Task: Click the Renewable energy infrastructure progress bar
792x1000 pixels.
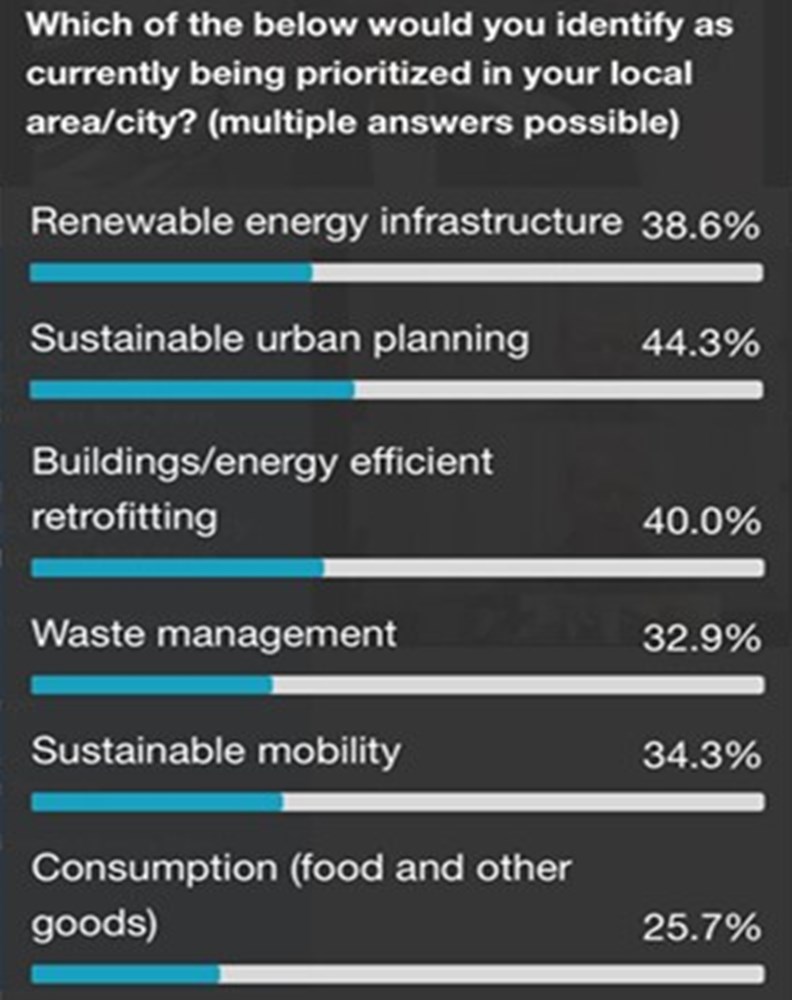Action: pyautogui.click(x=397, y=272)
